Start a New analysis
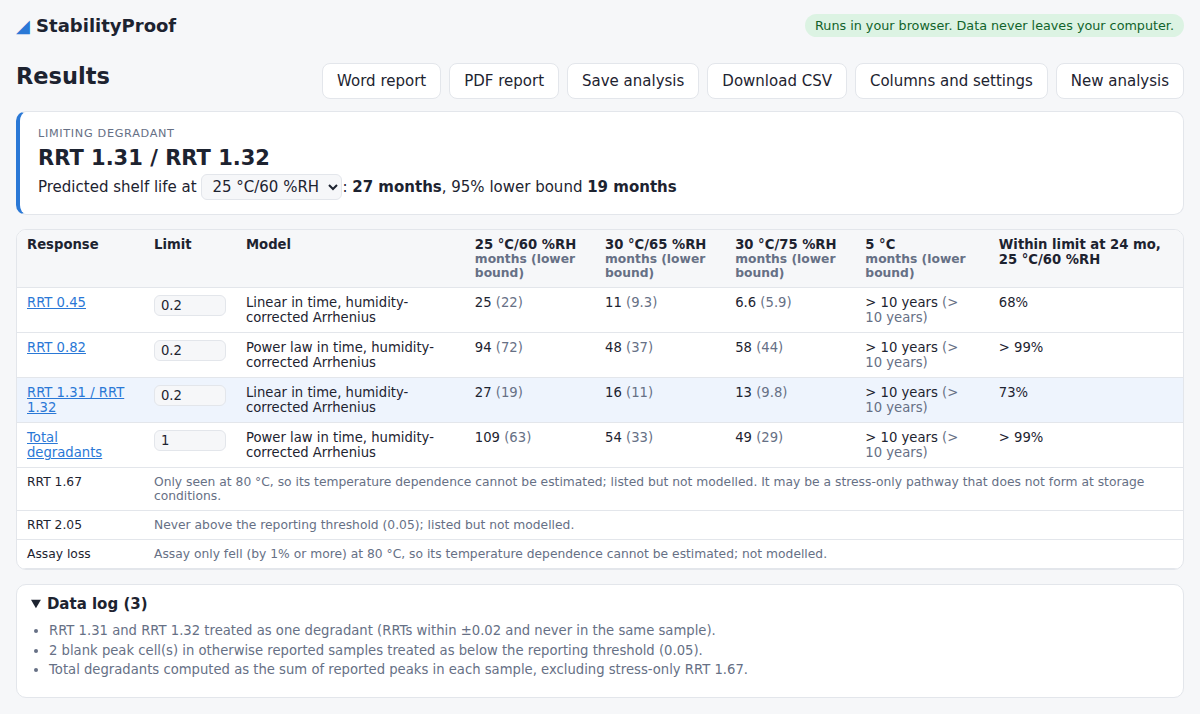 [x=1120, y=81]
